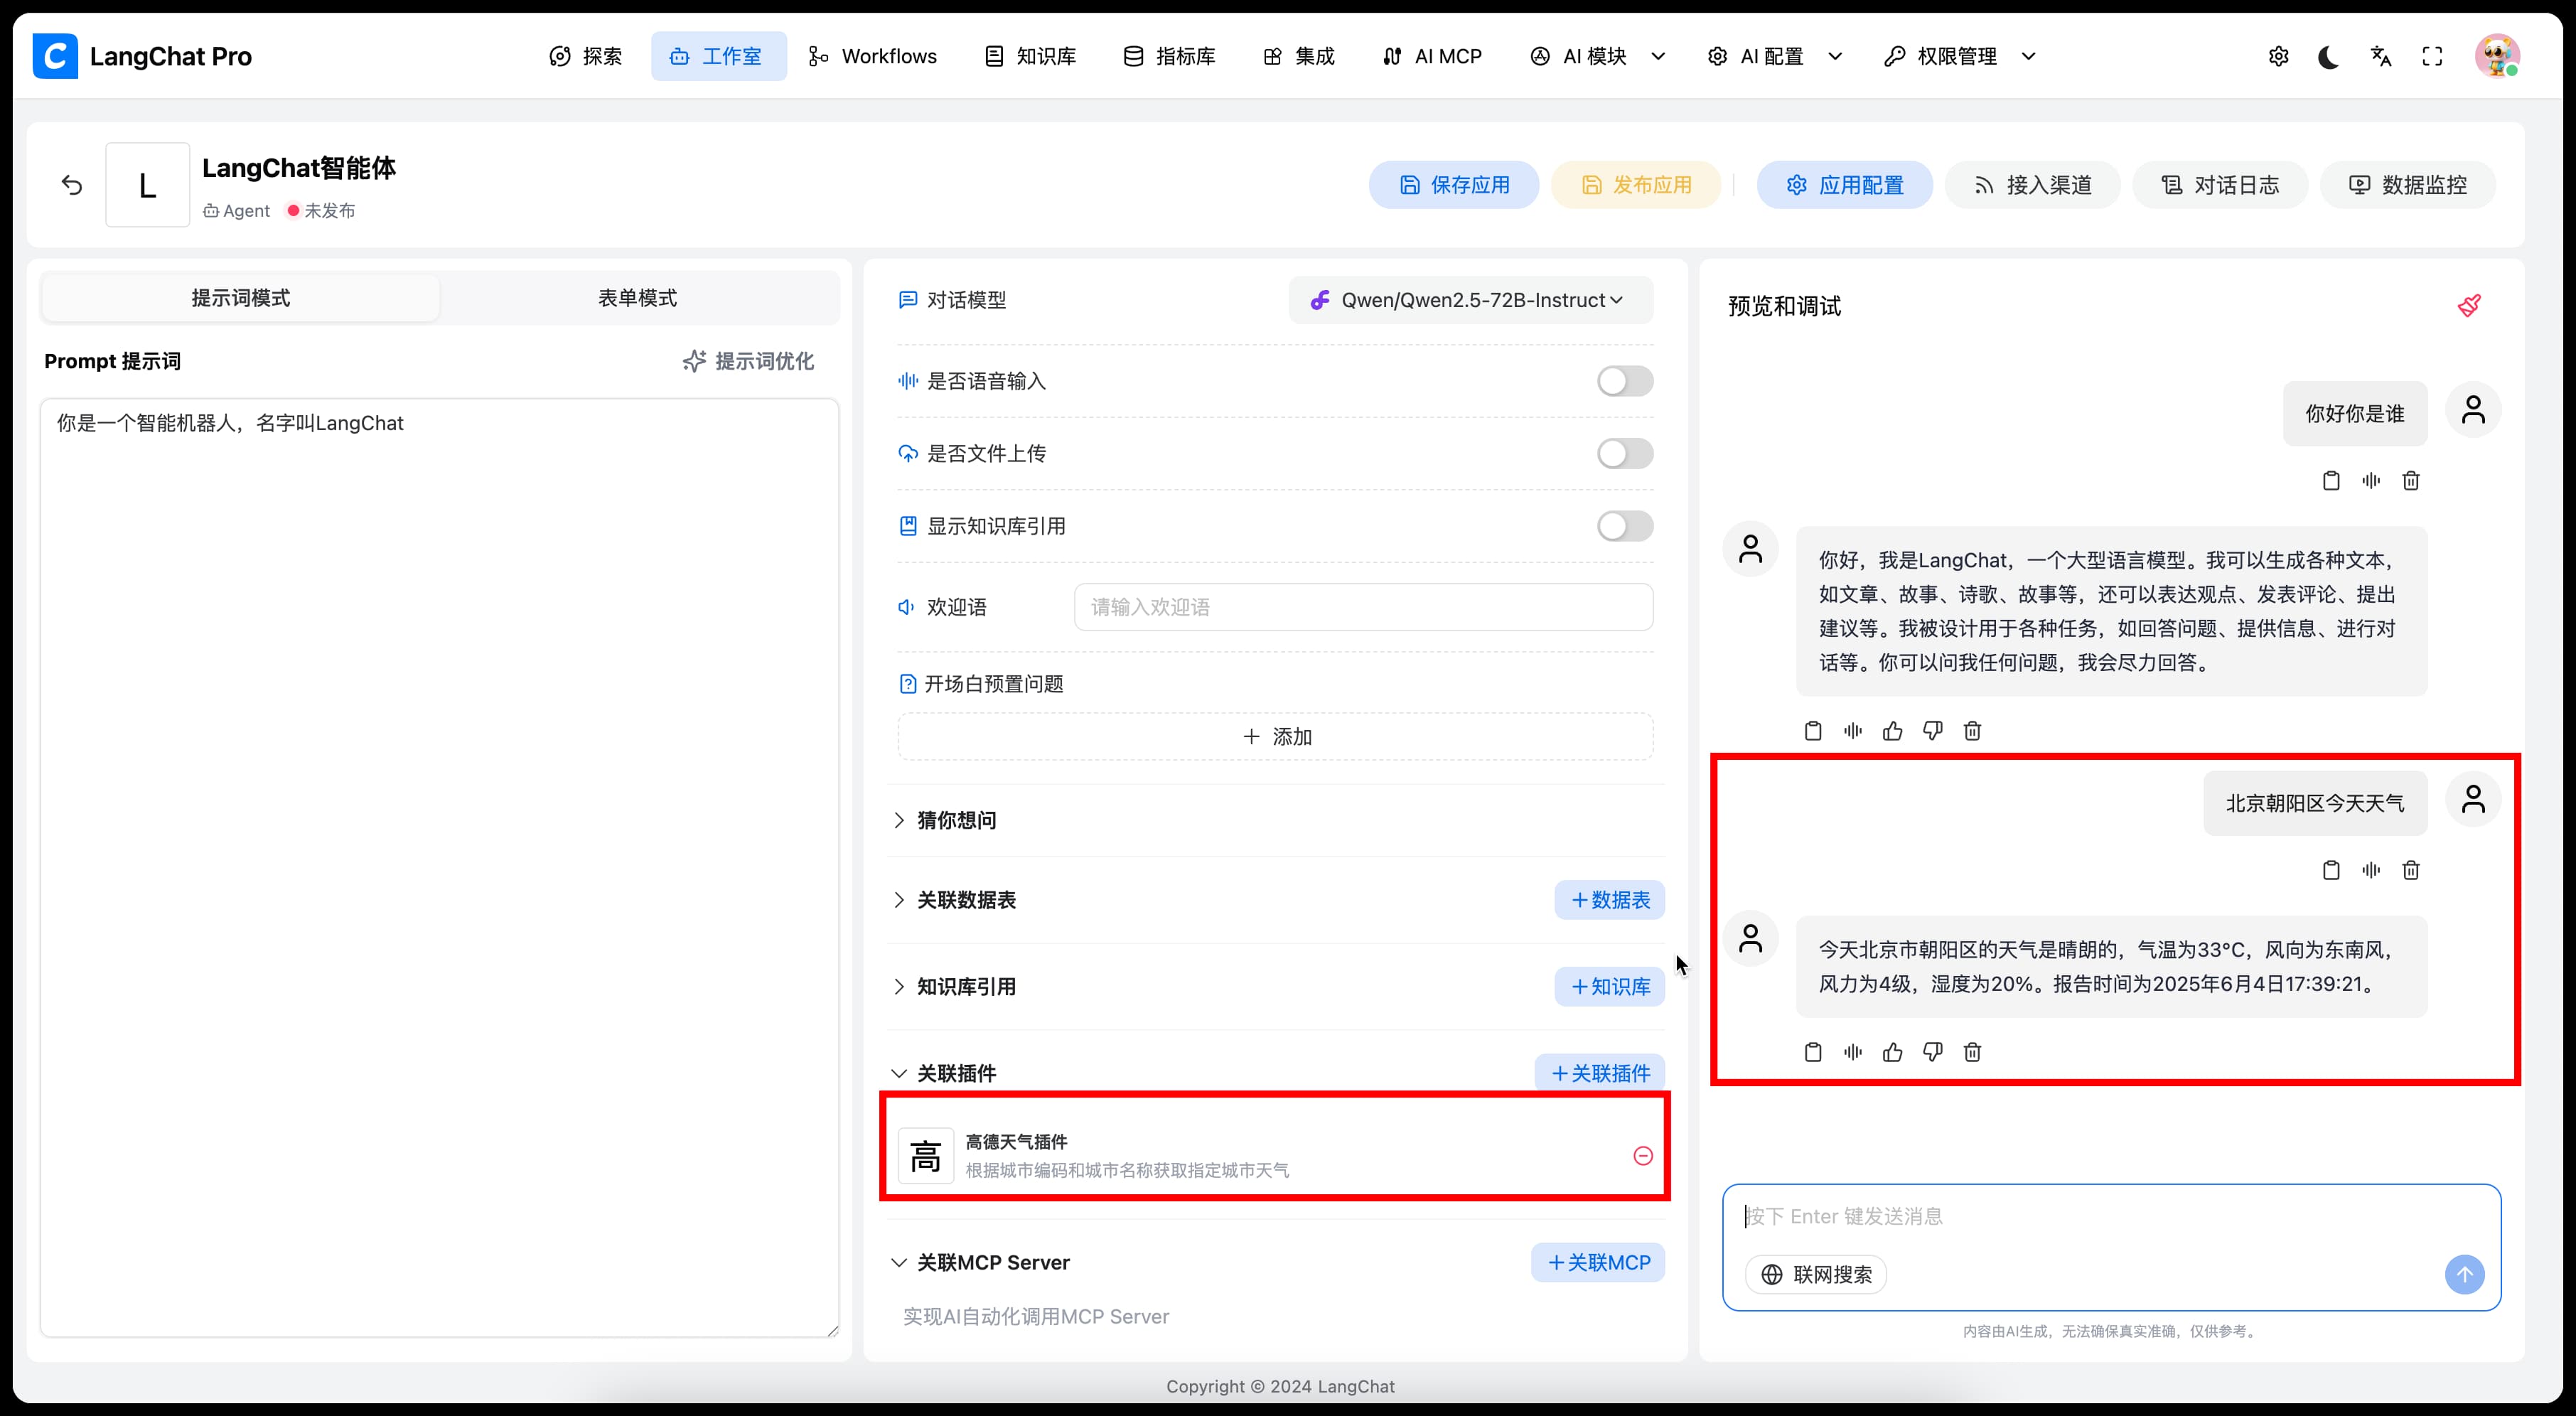Copy the Beijing weather reply

pos(1813,1052)
